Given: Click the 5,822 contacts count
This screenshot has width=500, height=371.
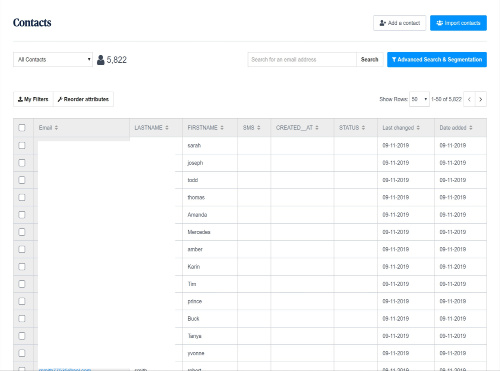Looking at the screenshot, I should (117, 60).
